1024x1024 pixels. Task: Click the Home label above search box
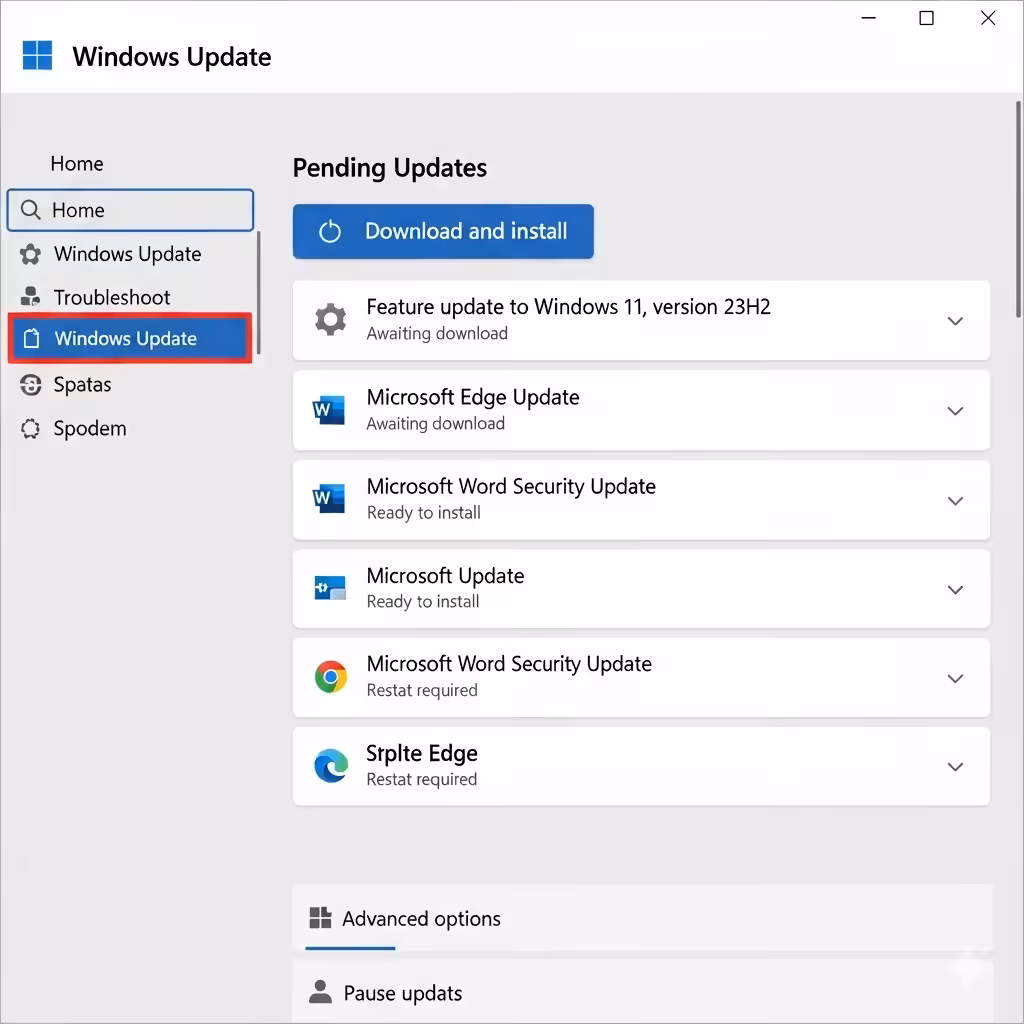(77, 163)
